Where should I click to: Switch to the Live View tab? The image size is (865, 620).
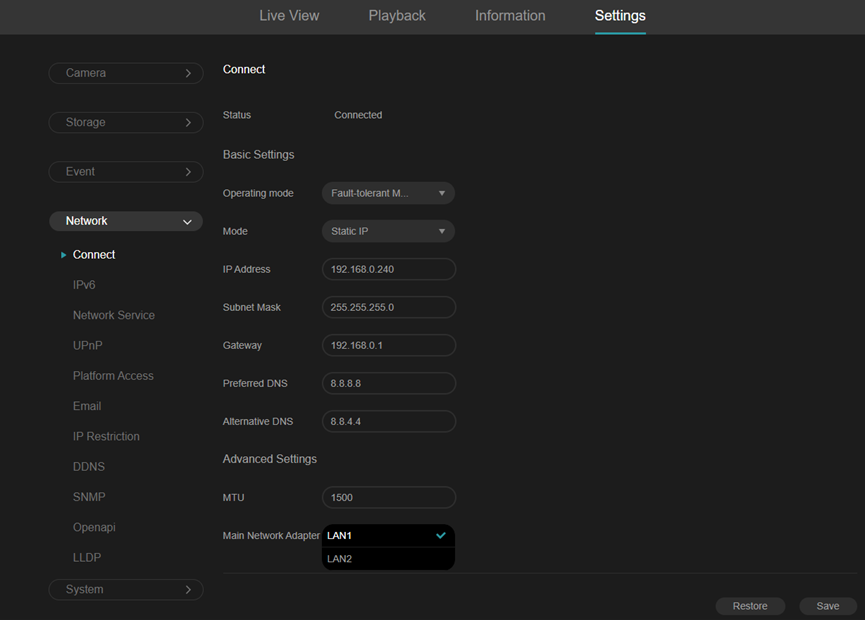(289, 16)
